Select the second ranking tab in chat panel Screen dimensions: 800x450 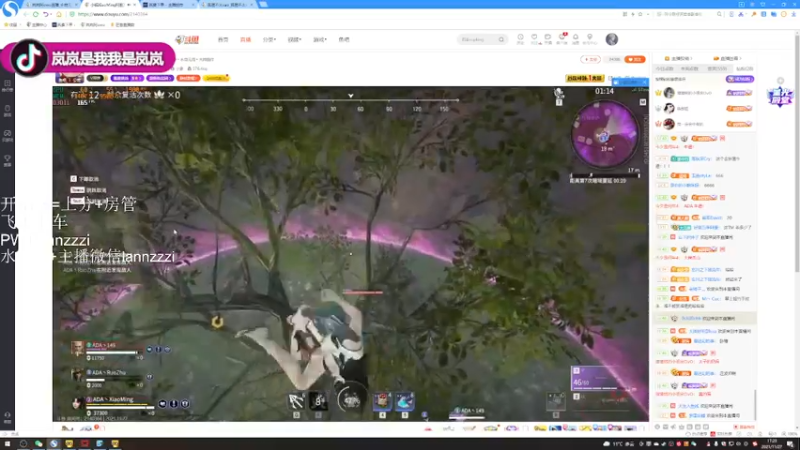689,69
